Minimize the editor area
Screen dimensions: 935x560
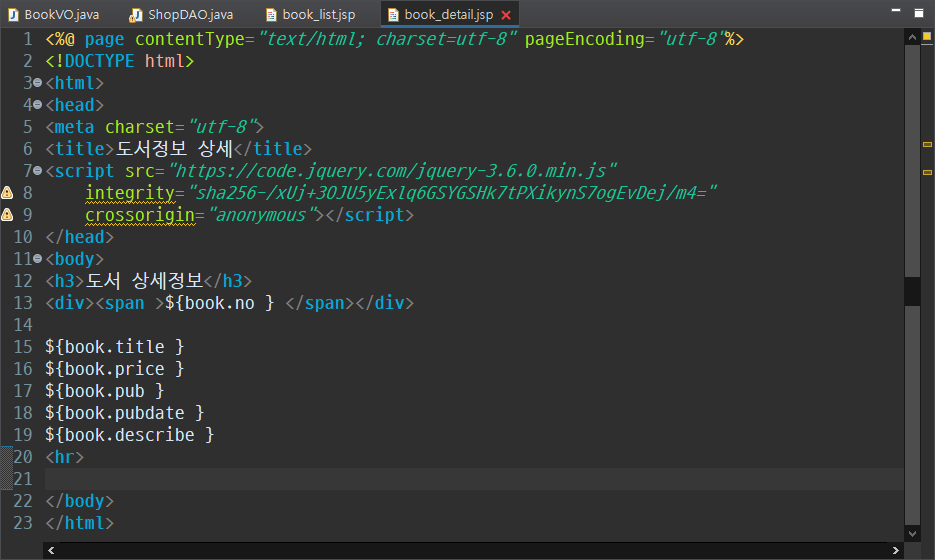tap(896, 10)
